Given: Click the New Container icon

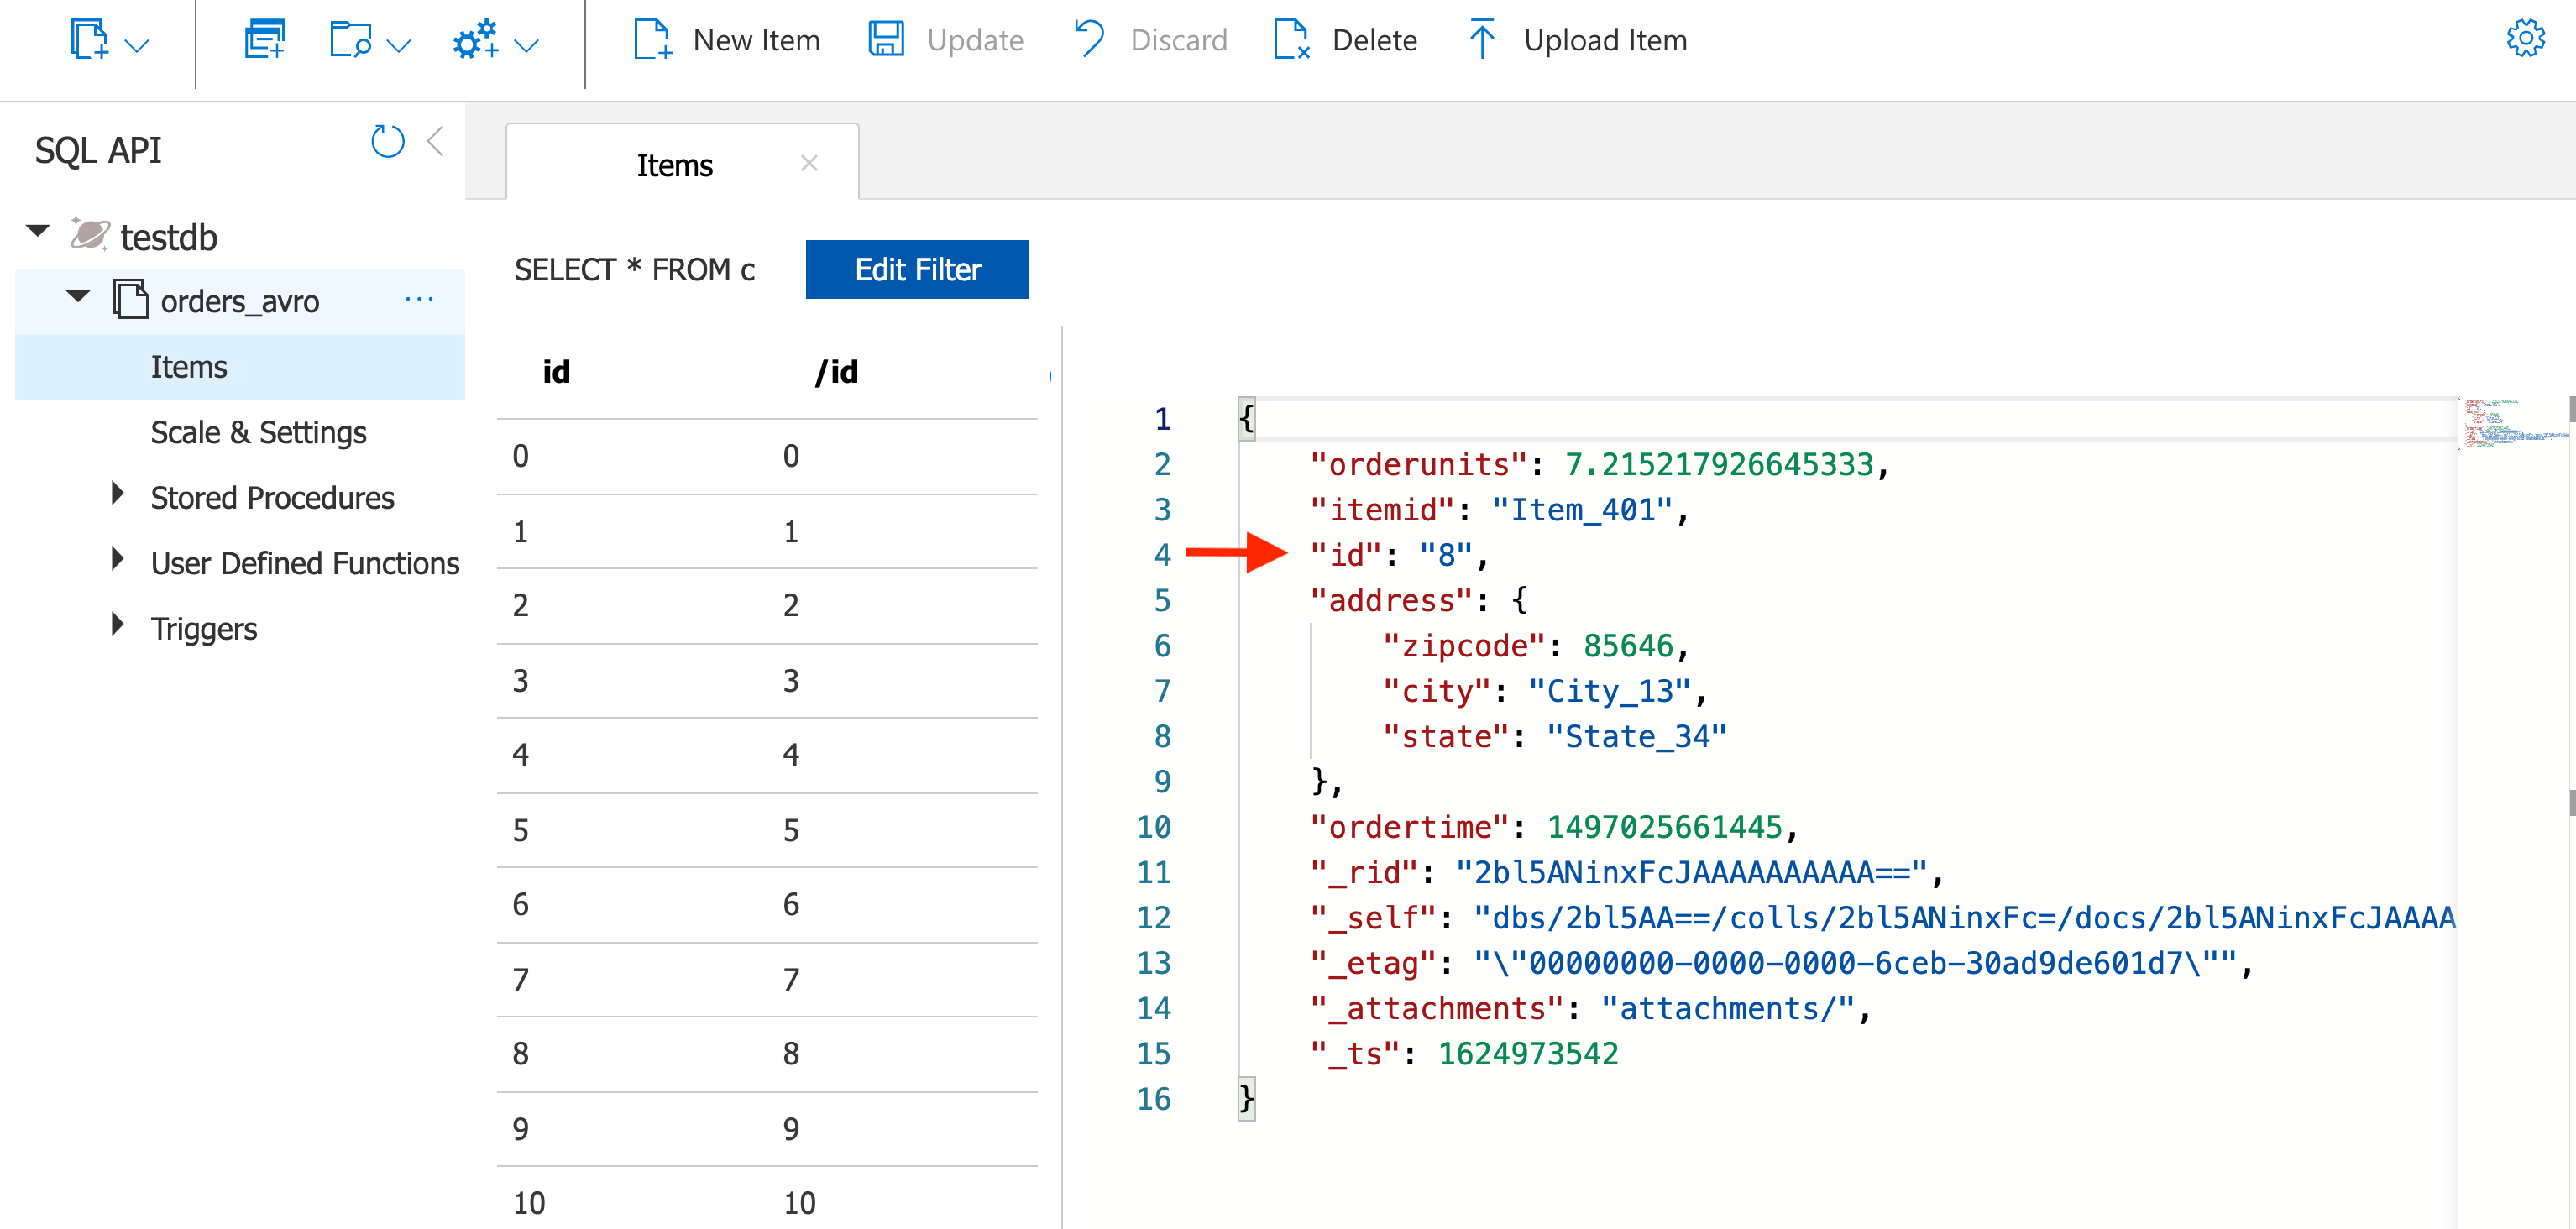Looking at the screenshot, I should click(x=89, y=40).
